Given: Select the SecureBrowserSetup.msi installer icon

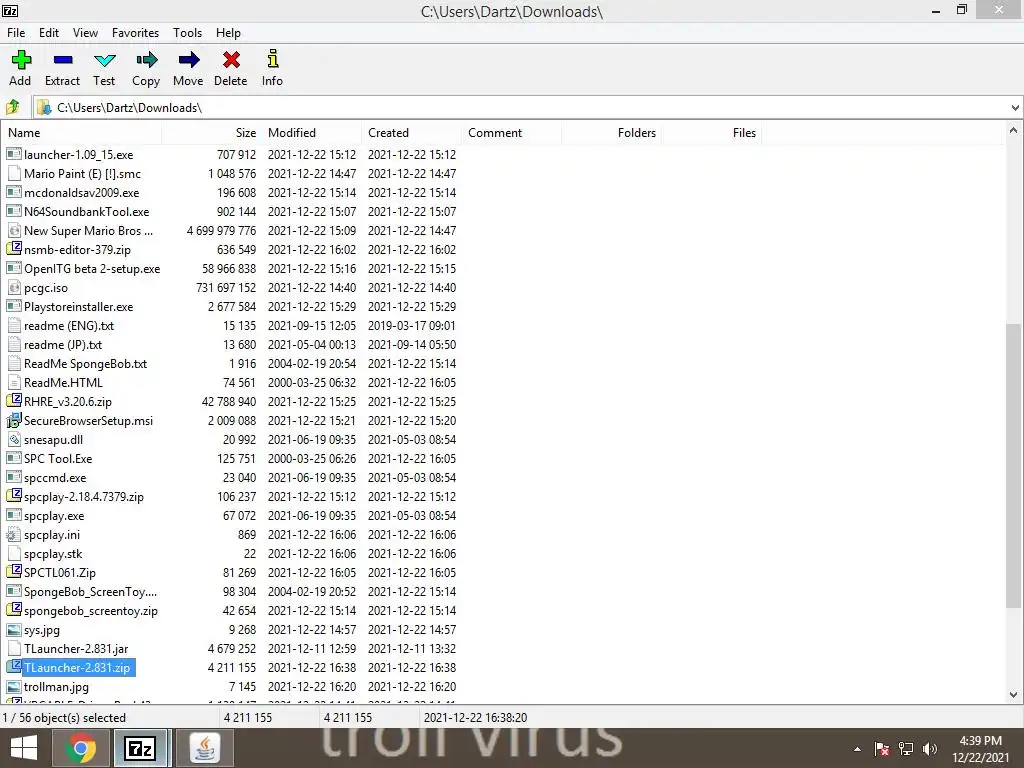Looking at the screenshot, I should tap(14, 421).
